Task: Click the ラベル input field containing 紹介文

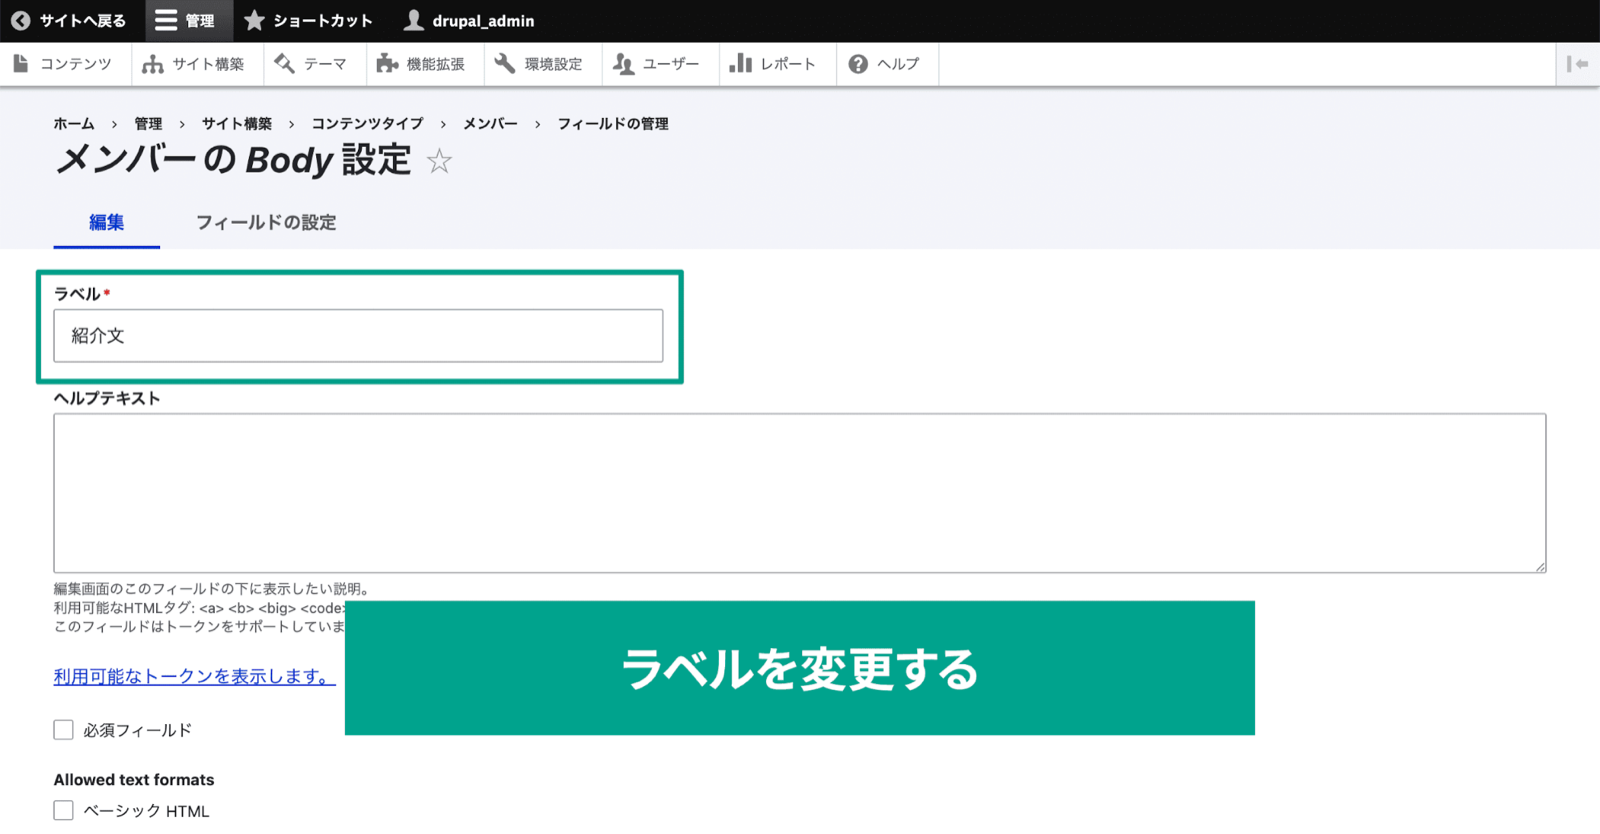Action: [x=358, y=336]
